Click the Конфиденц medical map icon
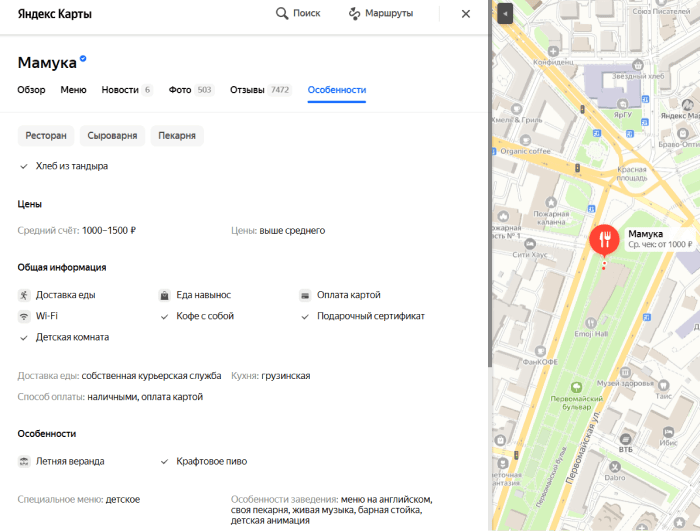Screen dimensions: 700x531 553,51
